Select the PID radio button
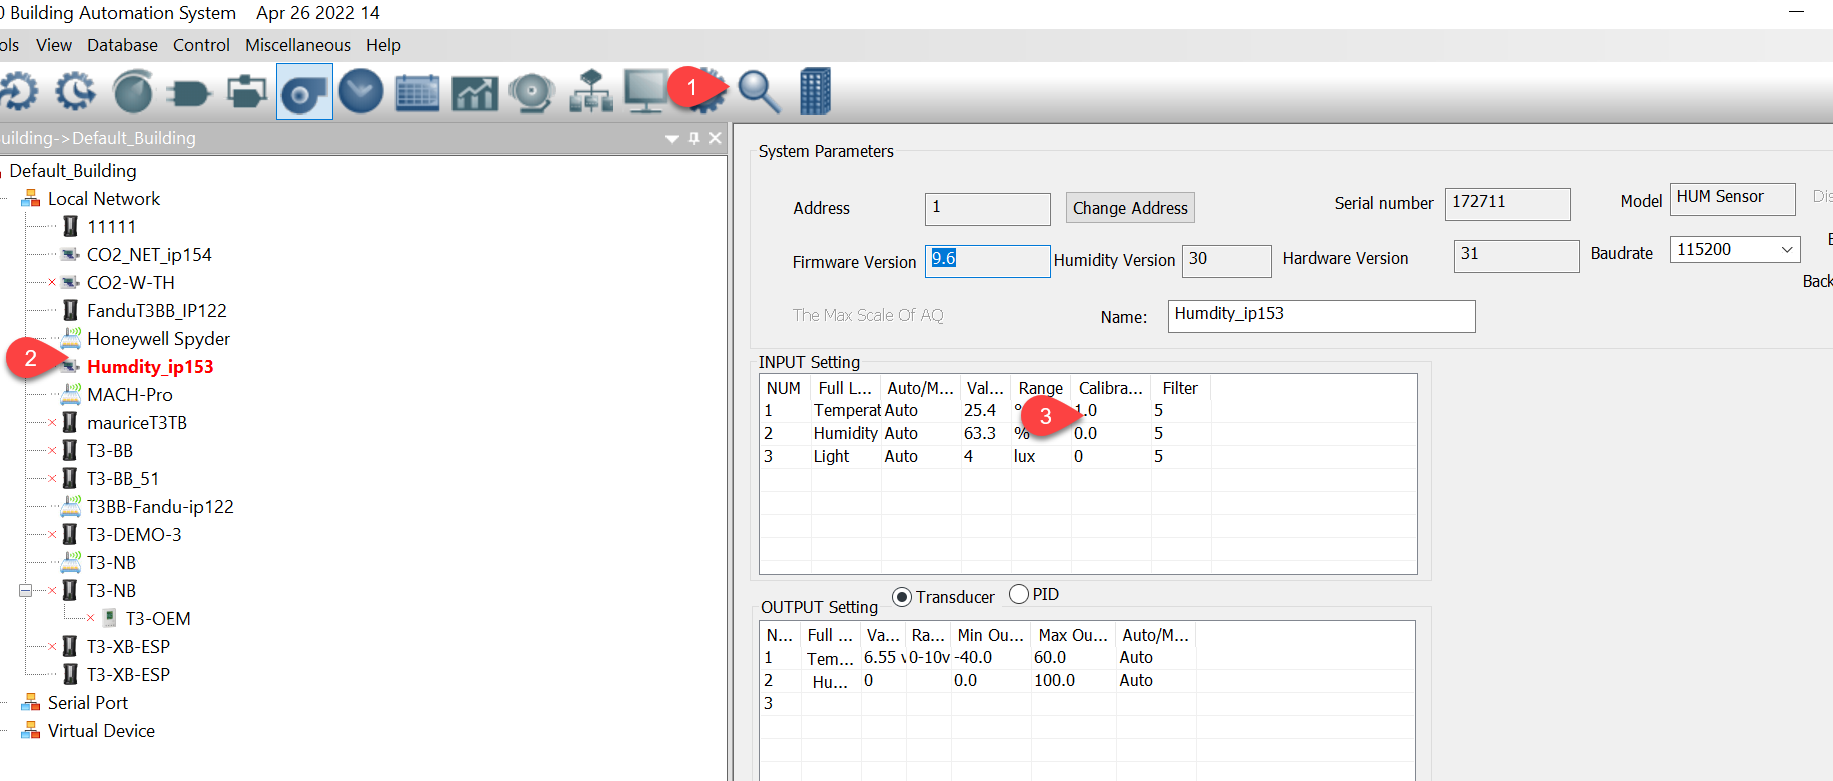Viewport: 1833px width, 781px height. [1019, 595]
